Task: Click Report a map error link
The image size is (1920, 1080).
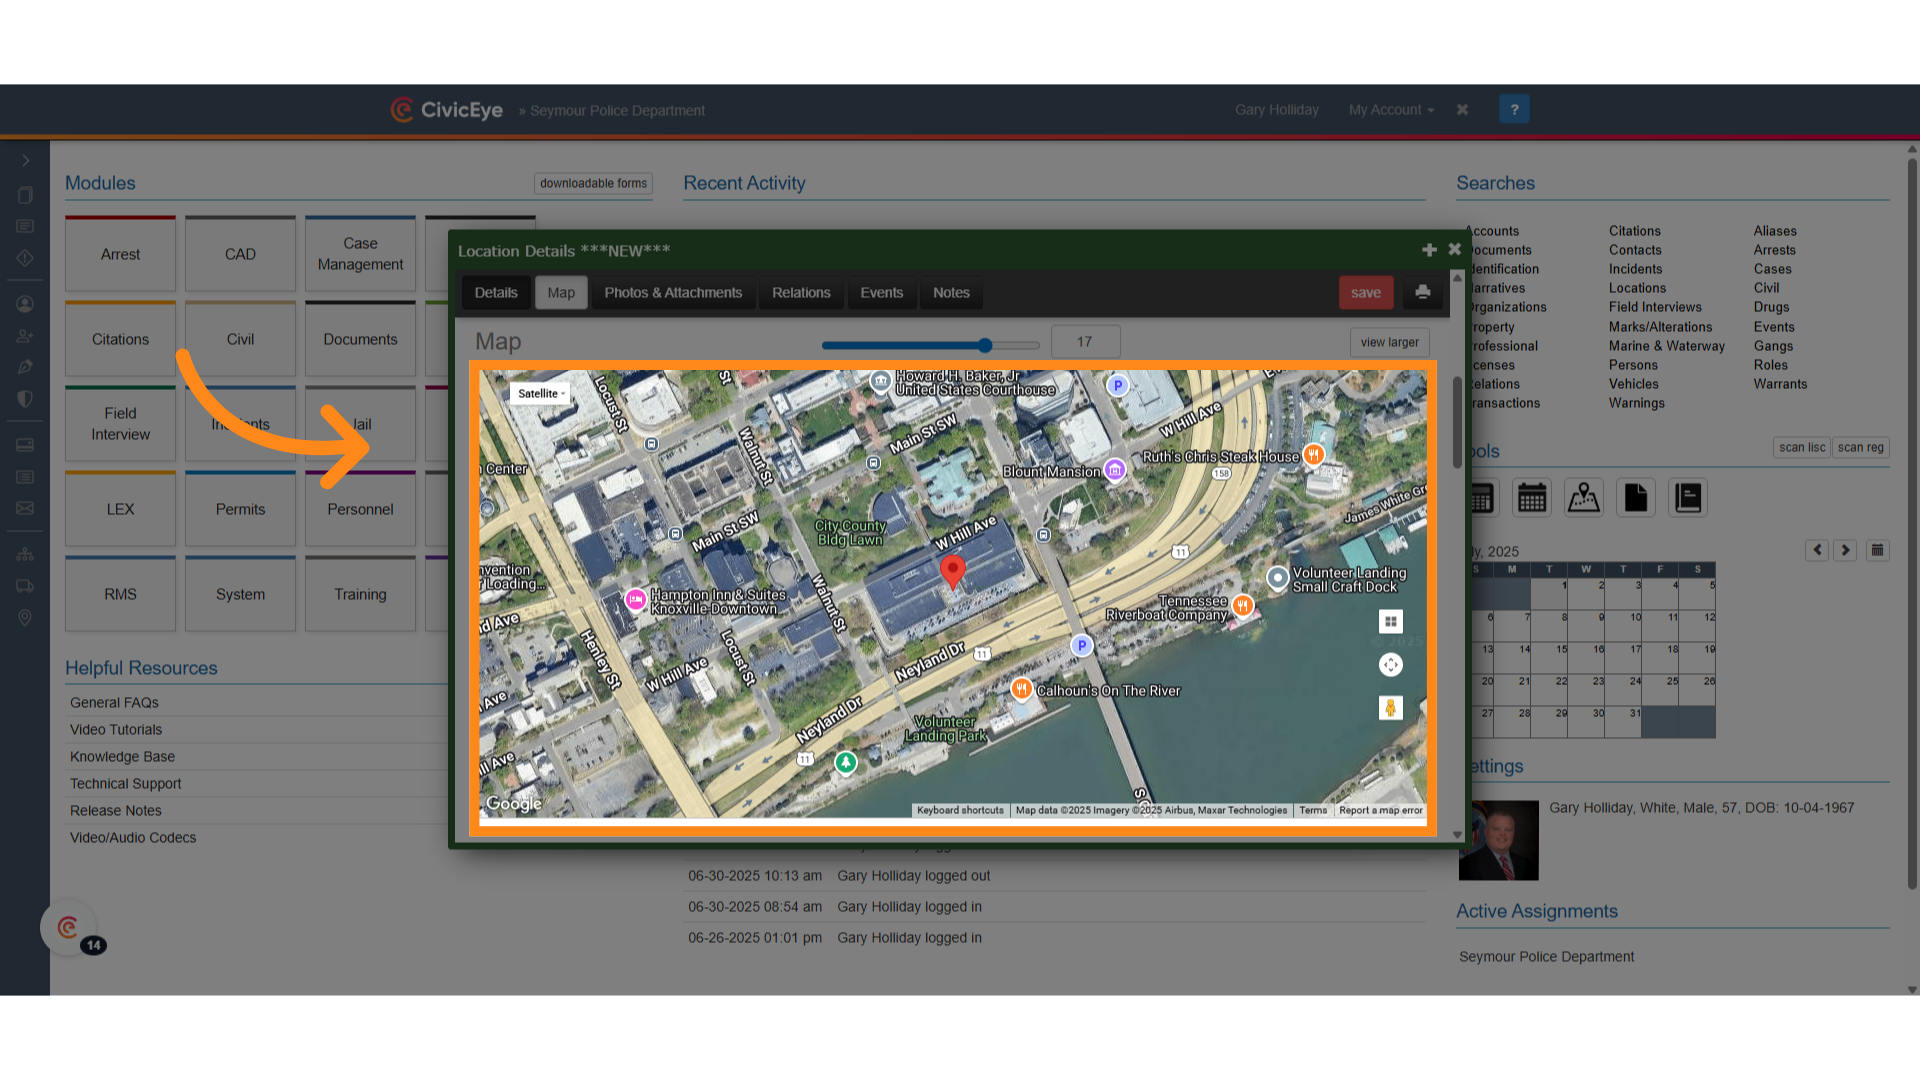Action: point(1380,810)
